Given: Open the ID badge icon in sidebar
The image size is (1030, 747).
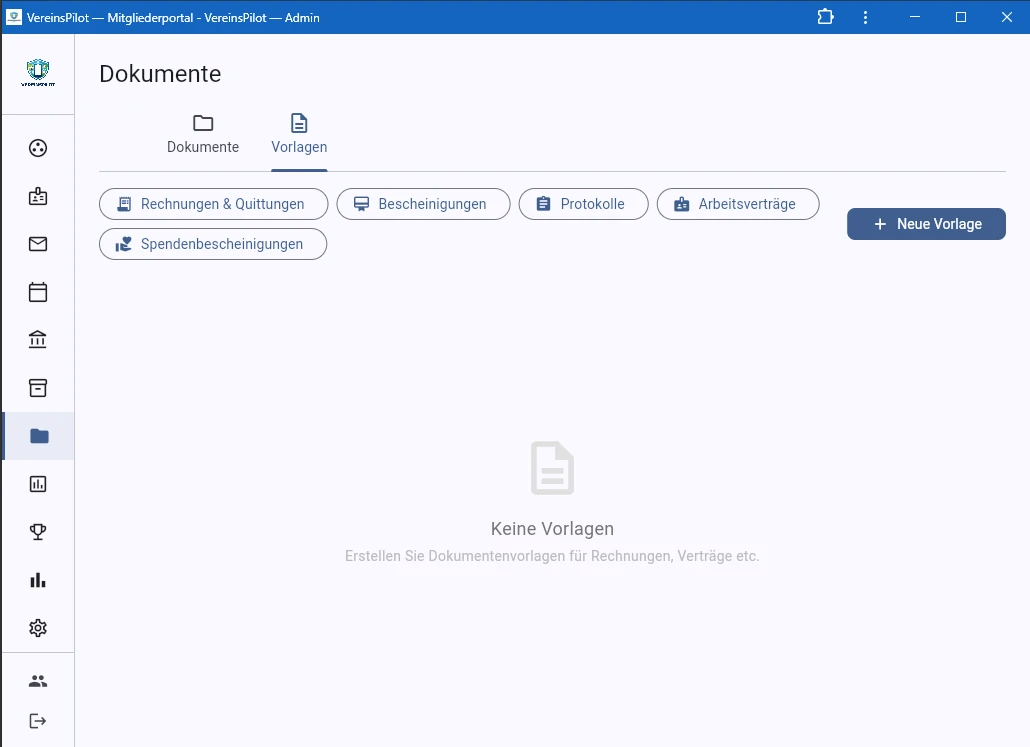Looking at the screenshot, I should point(38,196).
